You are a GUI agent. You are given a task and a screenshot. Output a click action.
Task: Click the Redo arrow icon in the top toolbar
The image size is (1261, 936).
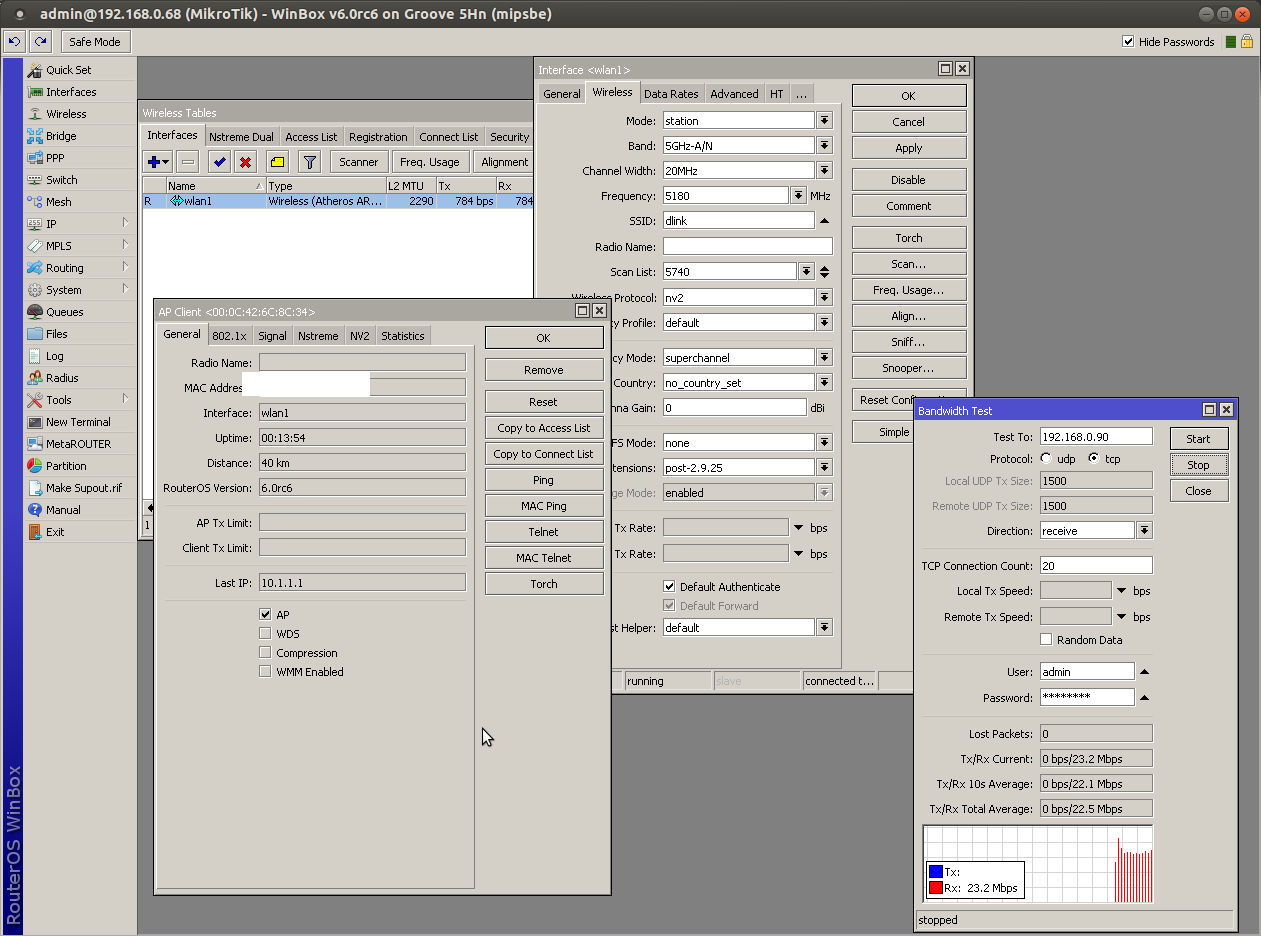(40, 42)
